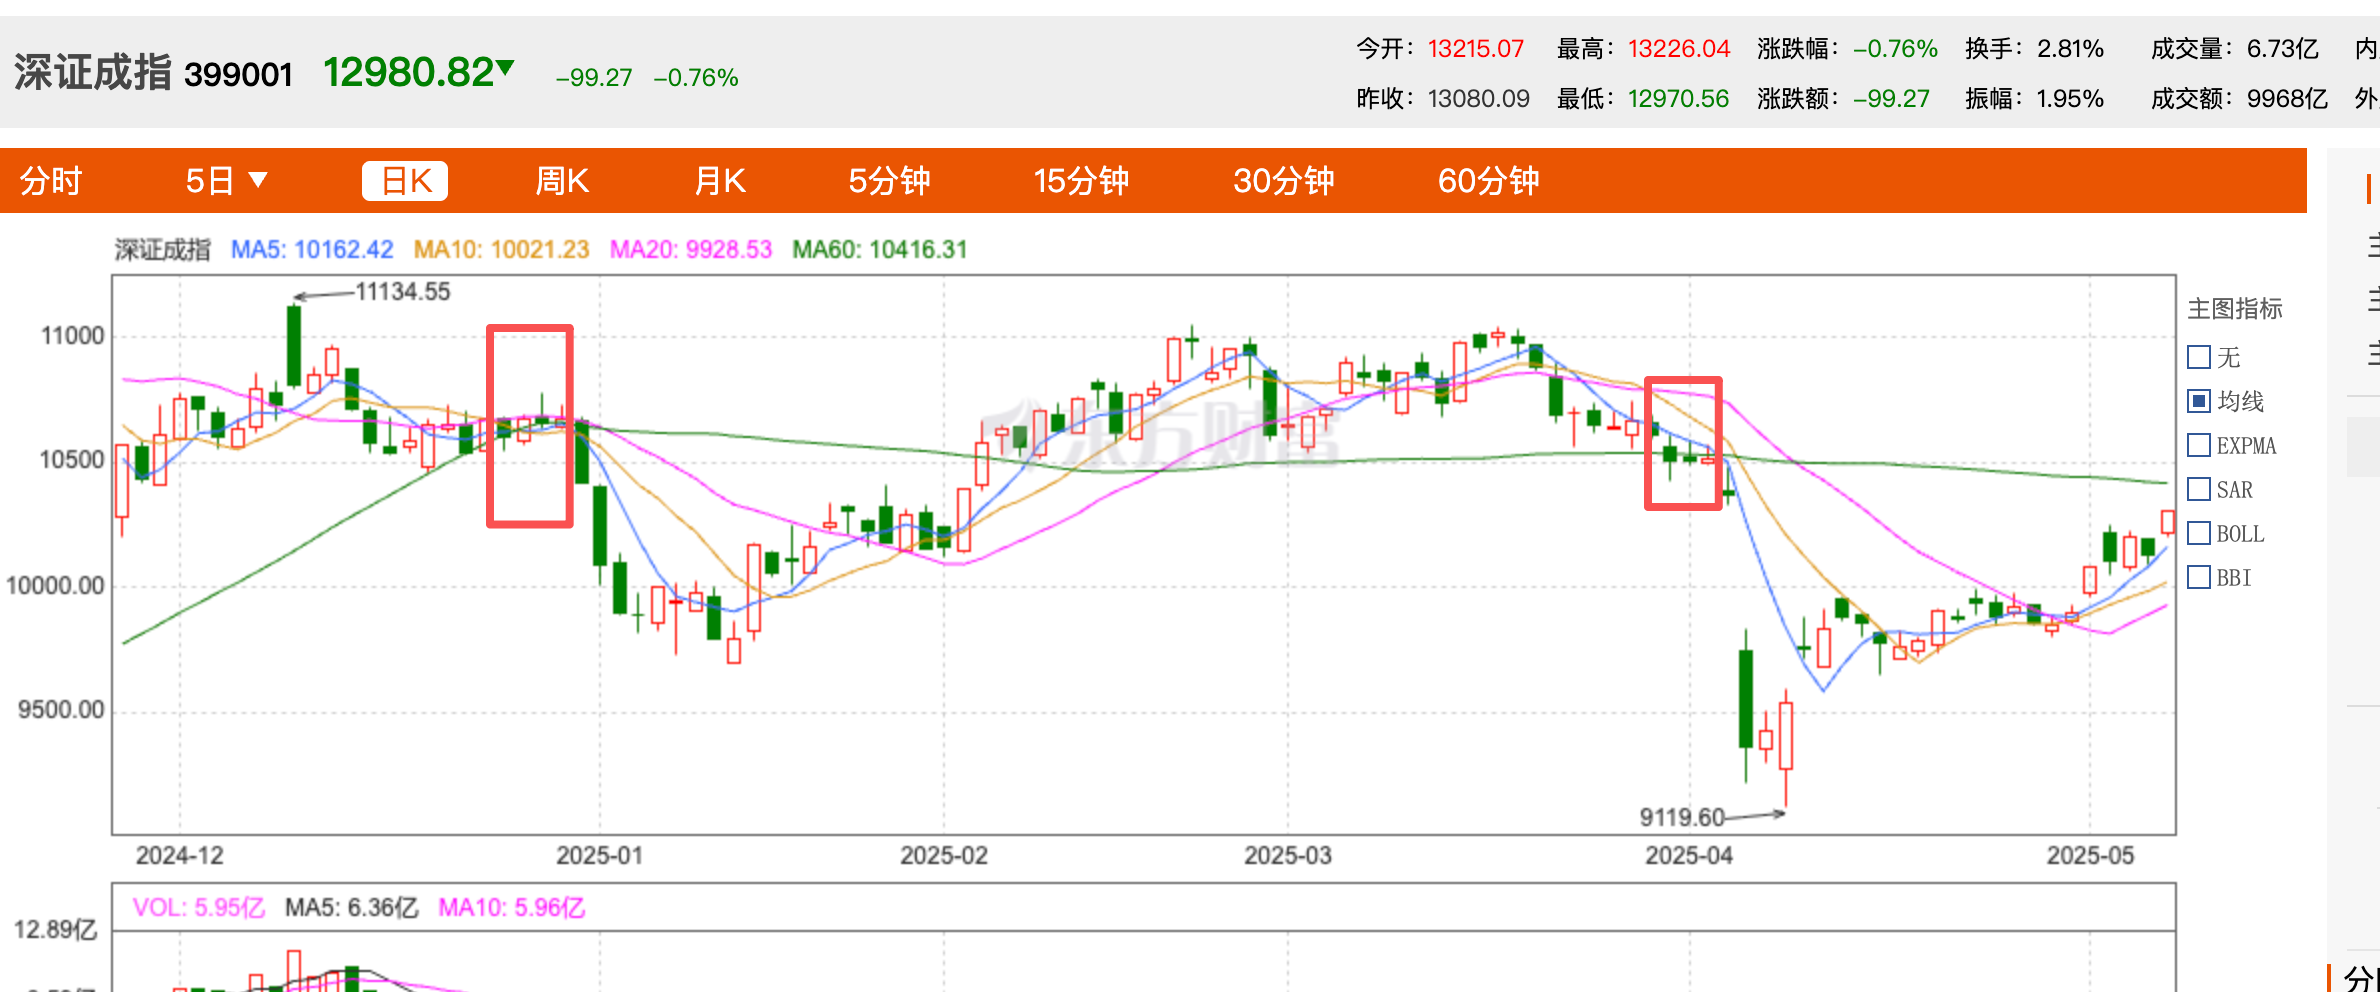Select the 日K tab

405,181
